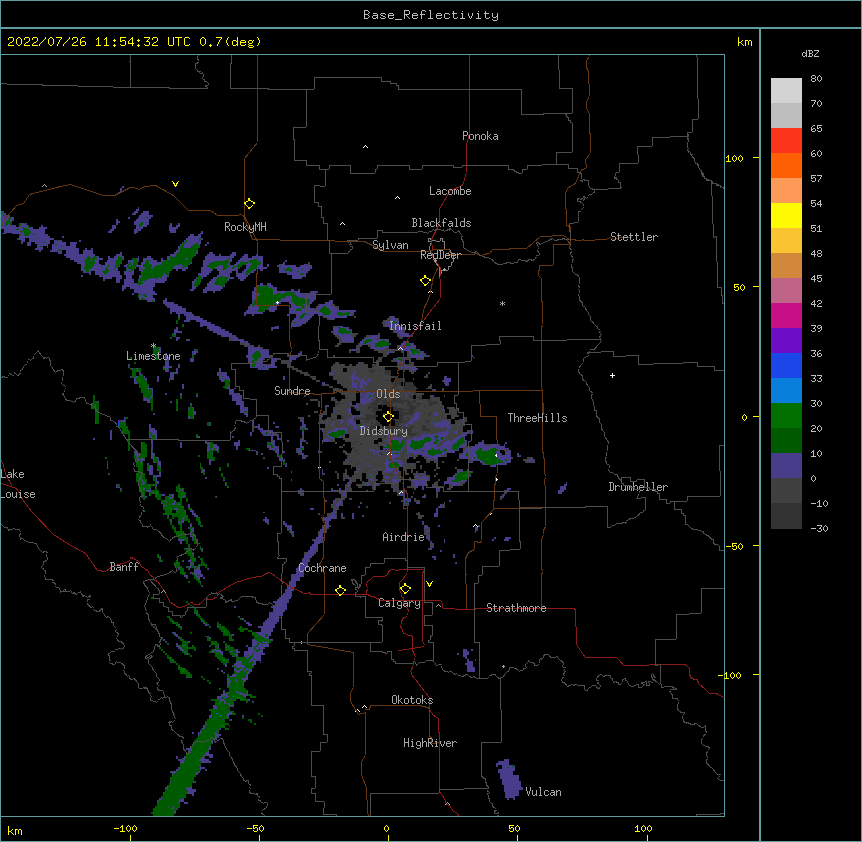Click the Strathmore label
The height and width of the screenshot is (842, 862).
coord(516,608)
